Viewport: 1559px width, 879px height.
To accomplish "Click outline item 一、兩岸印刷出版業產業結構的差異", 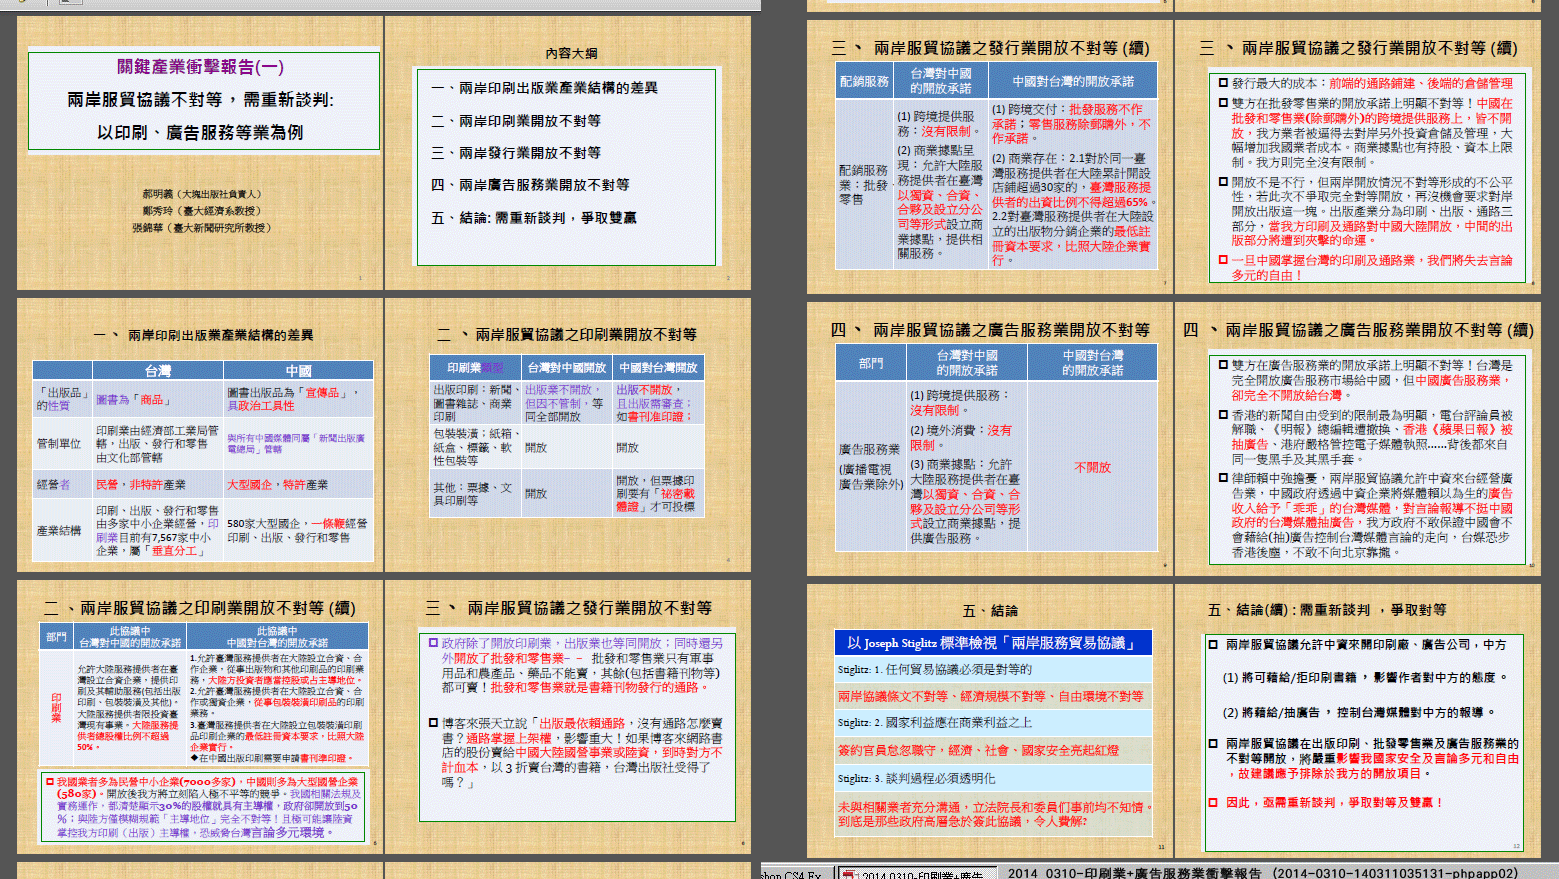I will 544,88.
